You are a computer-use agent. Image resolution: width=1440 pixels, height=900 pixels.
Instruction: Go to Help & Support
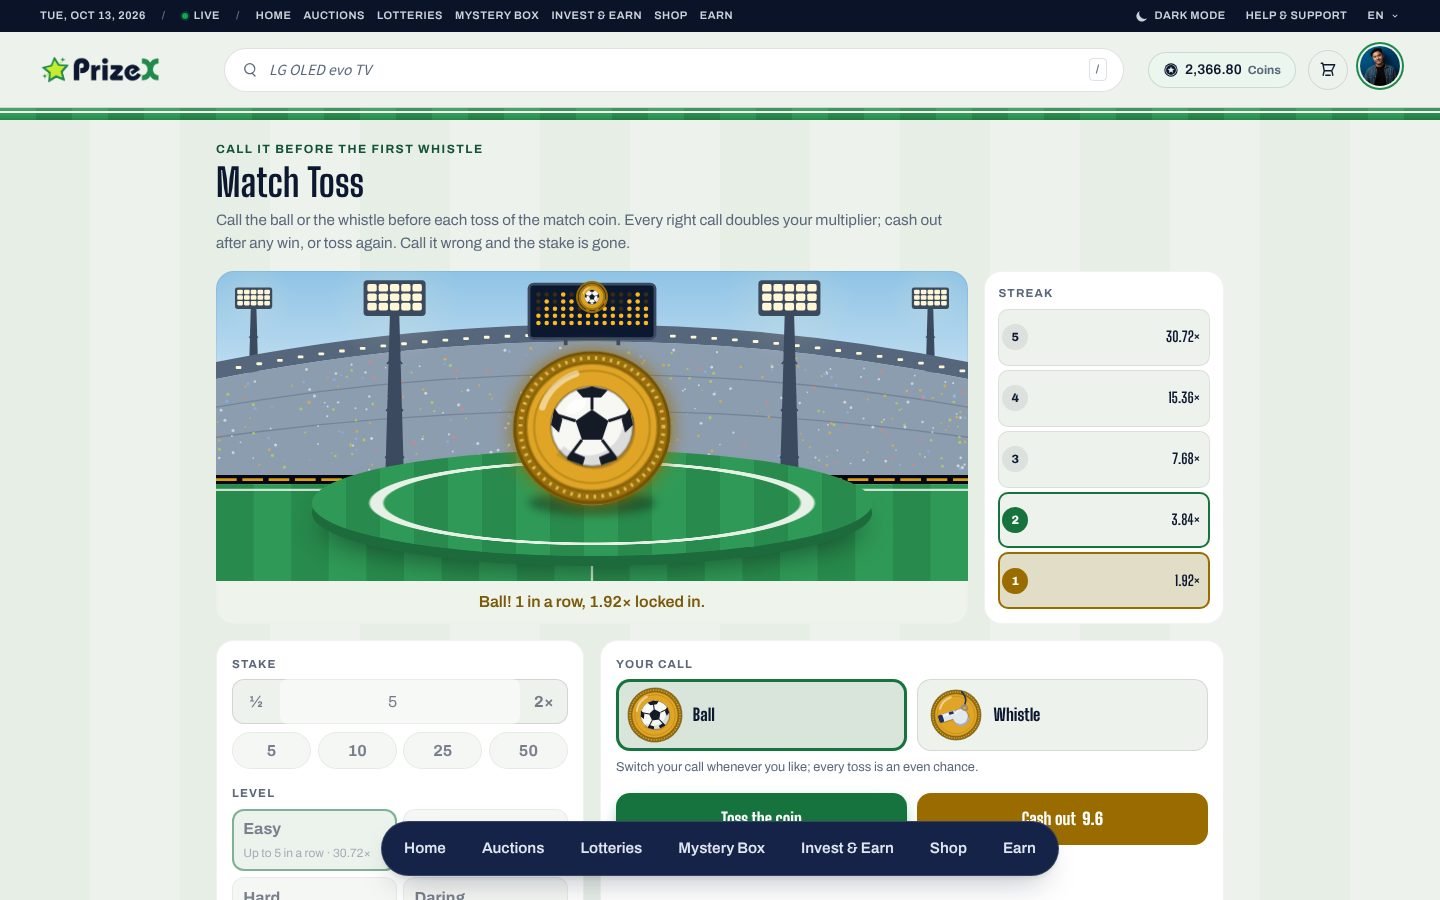coord(1296,16)
